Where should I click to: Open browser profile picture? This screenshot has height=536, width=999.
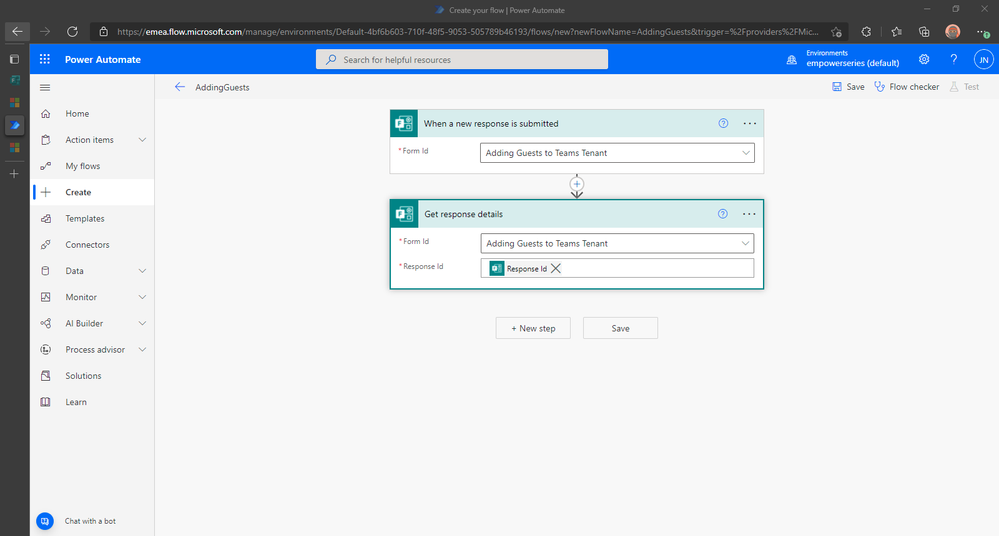pyautogui.click(x=952, y=31)
